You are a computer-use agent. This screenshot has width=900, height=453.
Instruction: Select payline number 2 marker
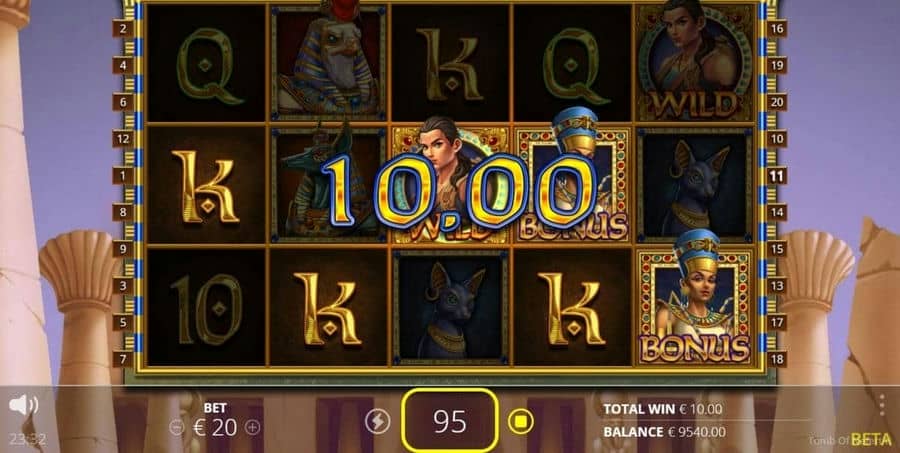click(x=123, y=29)
